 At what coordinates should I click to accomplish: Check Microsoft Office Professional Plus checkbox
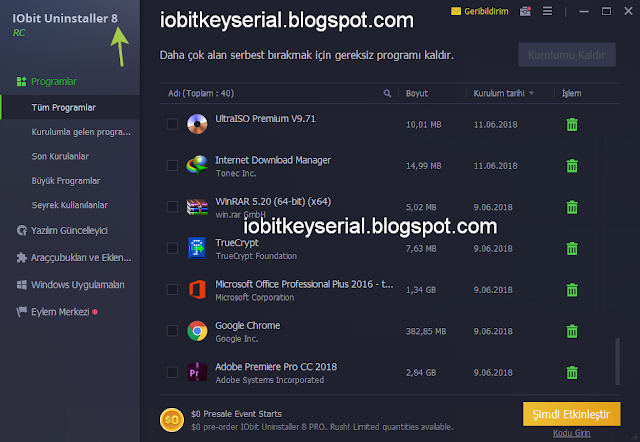[172, 289]
